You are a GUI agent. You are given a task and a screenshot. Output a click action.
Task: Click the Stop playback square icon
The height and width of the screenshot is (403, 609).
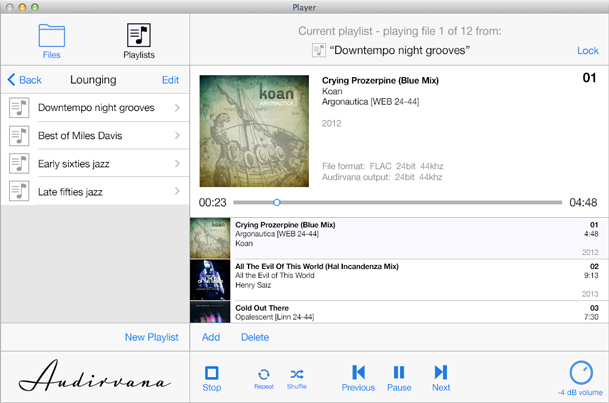212,373
